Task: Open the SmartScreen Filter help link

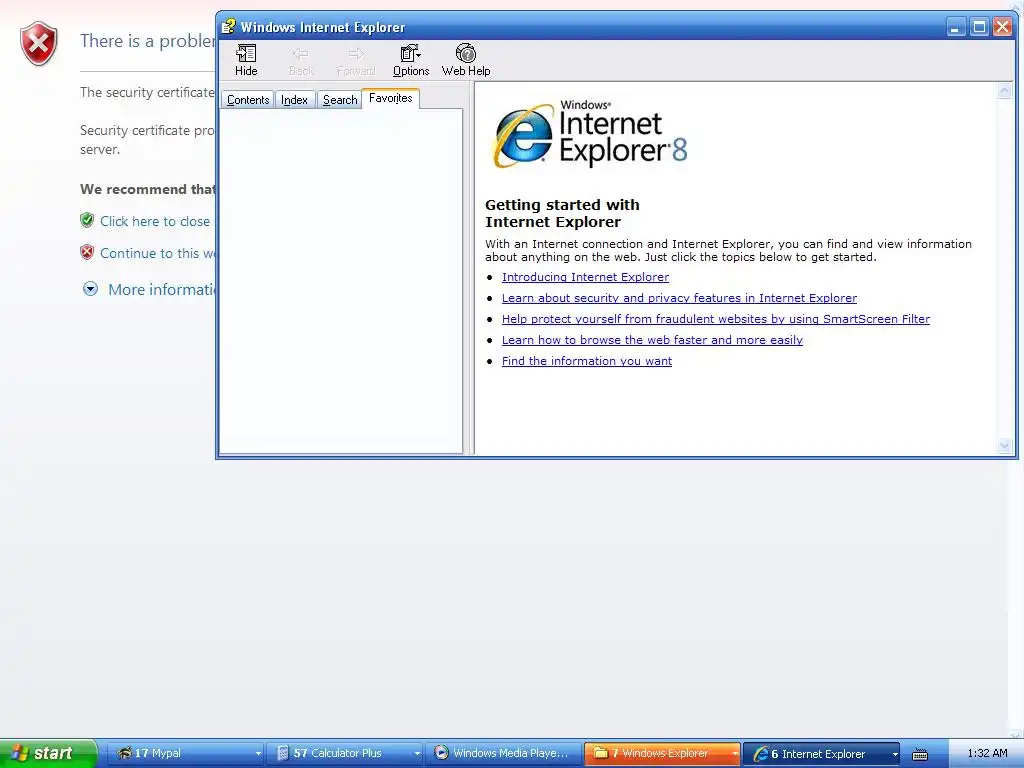Action: coord(716,319)
